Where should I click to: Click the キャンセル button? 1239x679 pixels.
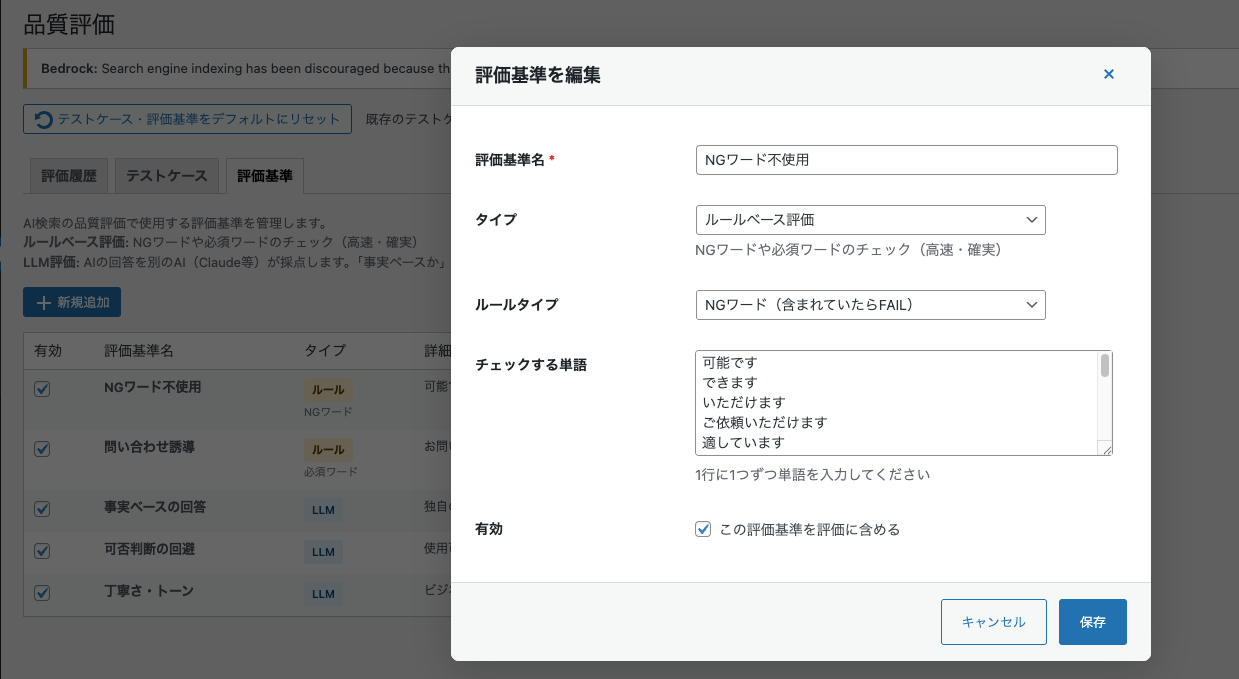(993, 622)
